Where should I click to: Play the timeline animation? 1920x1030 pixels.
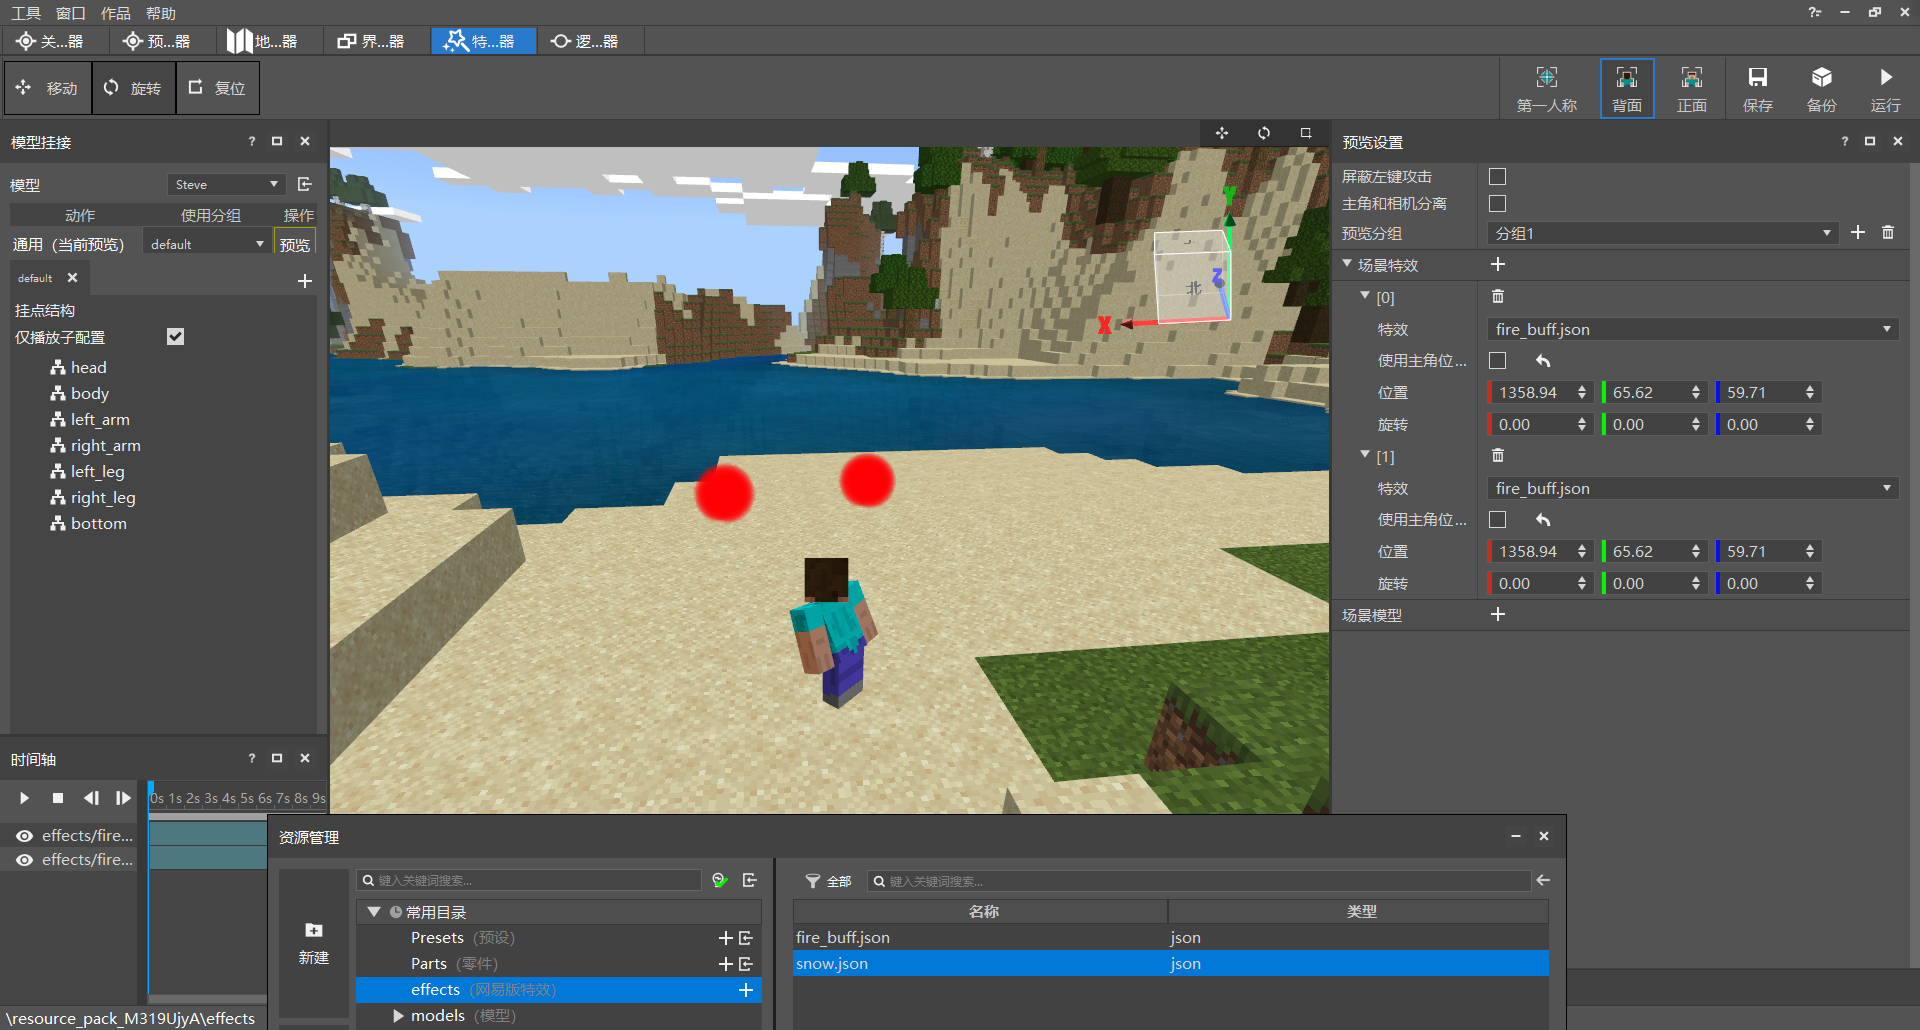24,798
